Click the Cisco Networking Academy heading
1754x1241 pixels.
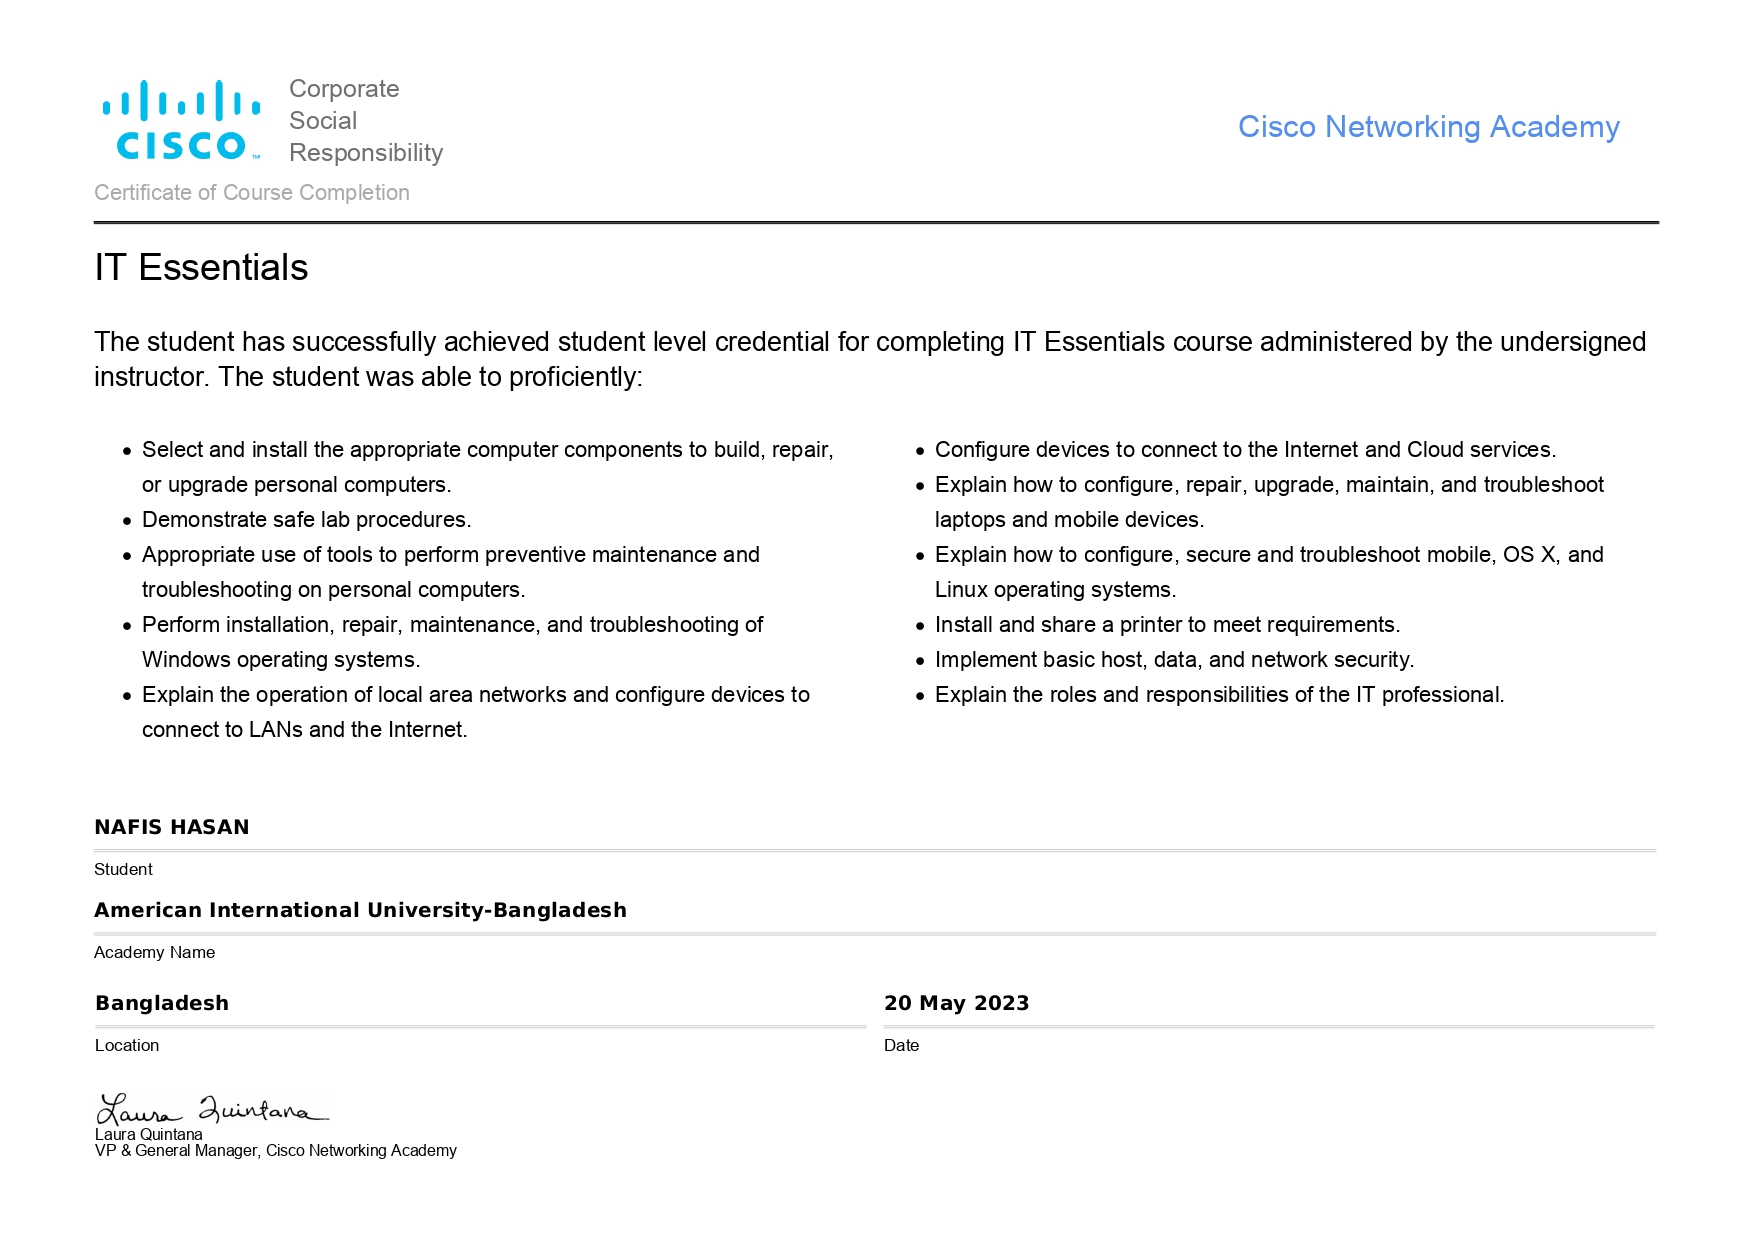(x=1428, y=127)
